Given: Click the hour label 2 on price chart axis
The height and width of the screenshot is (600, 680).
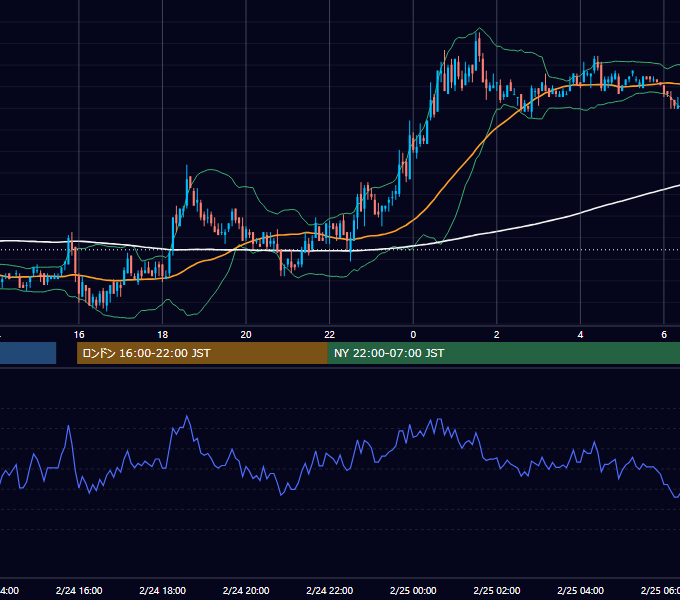Looking at the screenshot, I should pos(497,335).
